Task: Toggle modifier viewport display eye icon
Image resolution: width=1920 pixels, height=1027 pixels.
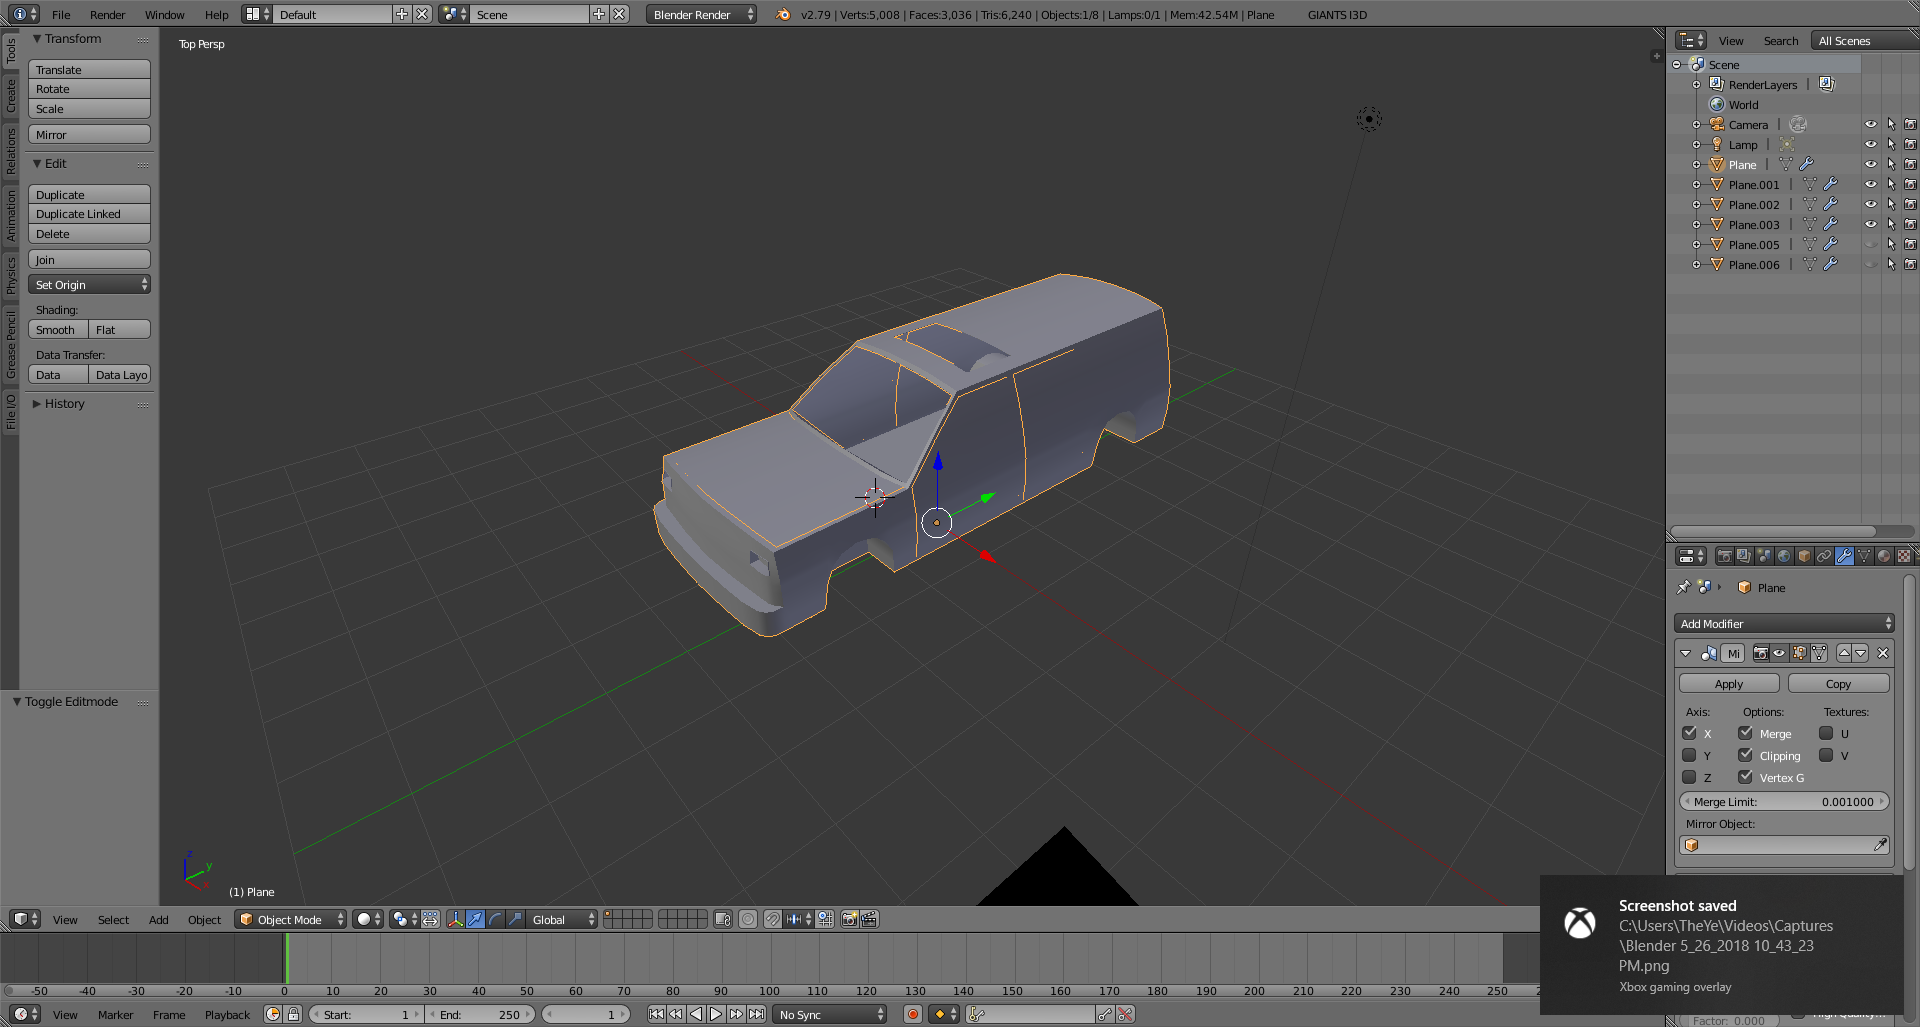Action: point(1780,653)
